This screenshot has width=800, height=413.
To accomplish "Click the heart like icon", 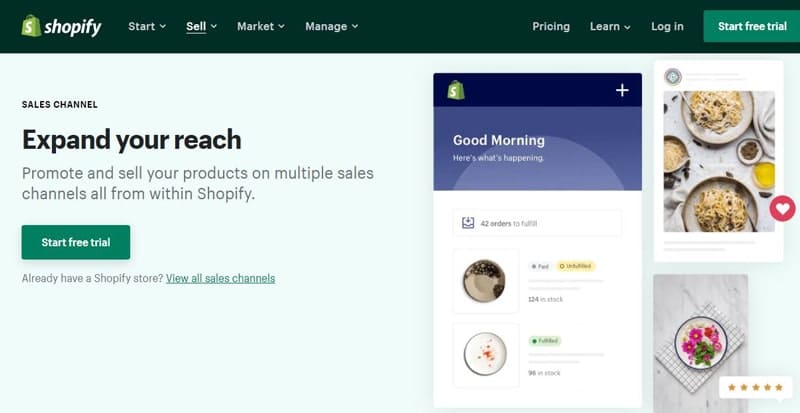I will coord(783,208).
